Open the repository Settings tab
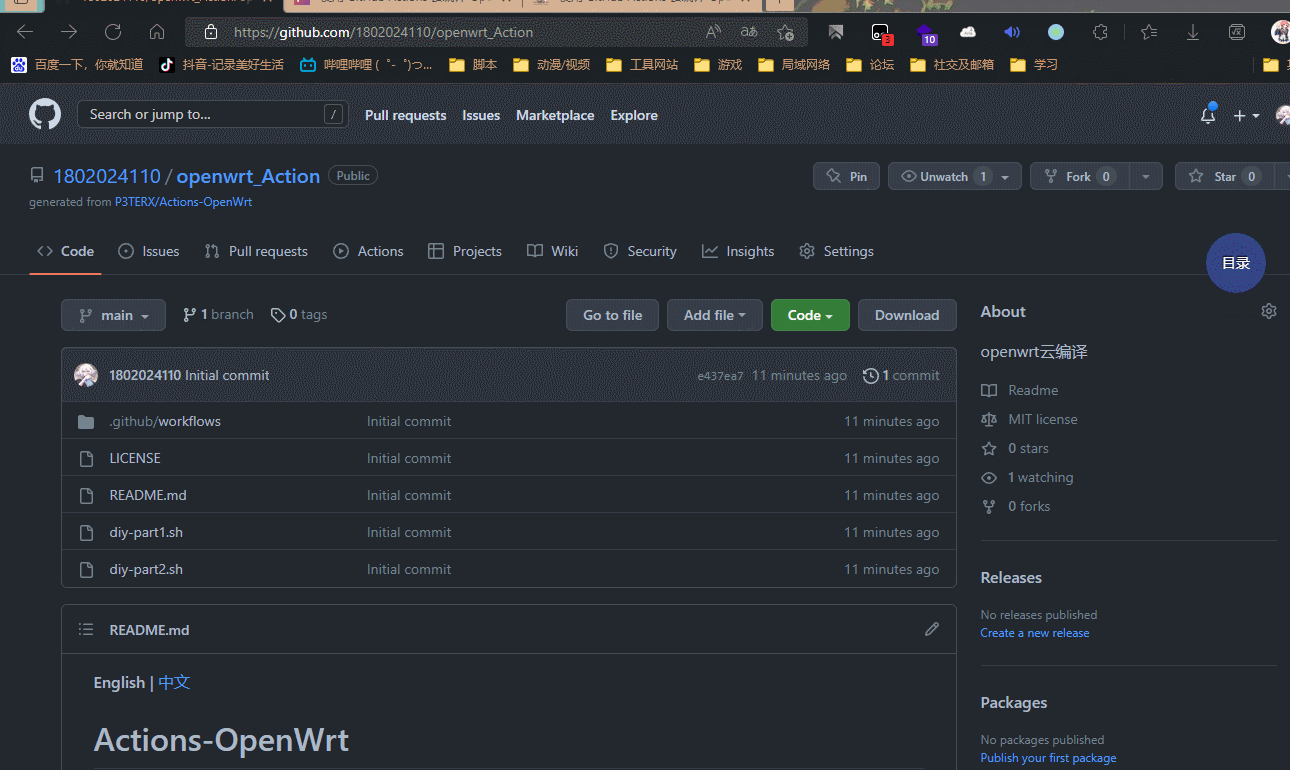 [836, 251]
